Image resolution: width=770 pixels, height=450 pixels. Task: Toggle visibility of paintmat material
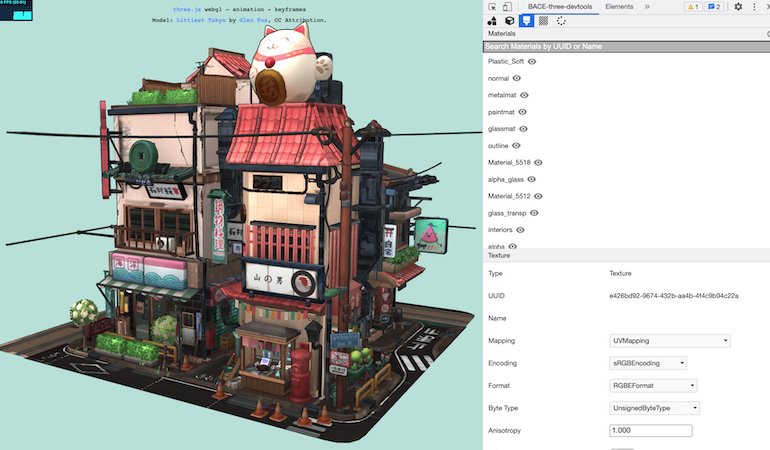(x=522, y=112)
